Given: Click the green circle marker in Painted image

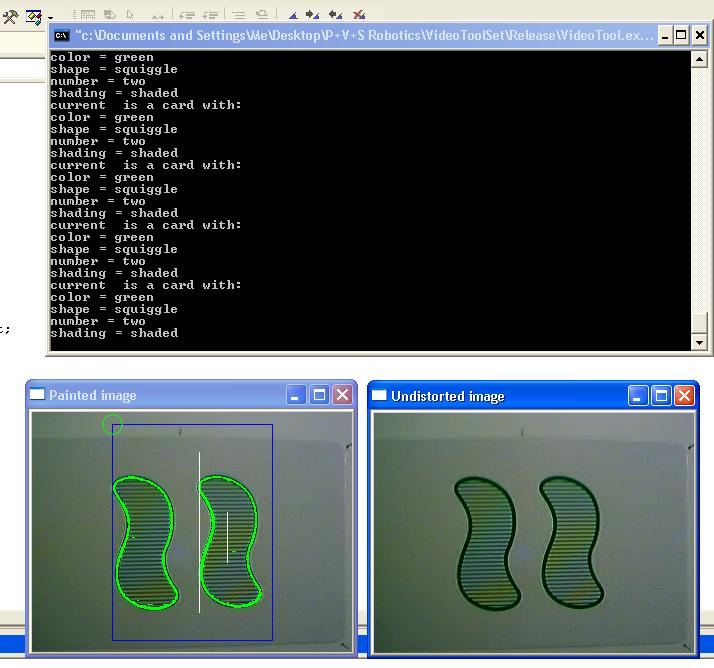Looking at the screenshot, I should click(x=112, y=425).
